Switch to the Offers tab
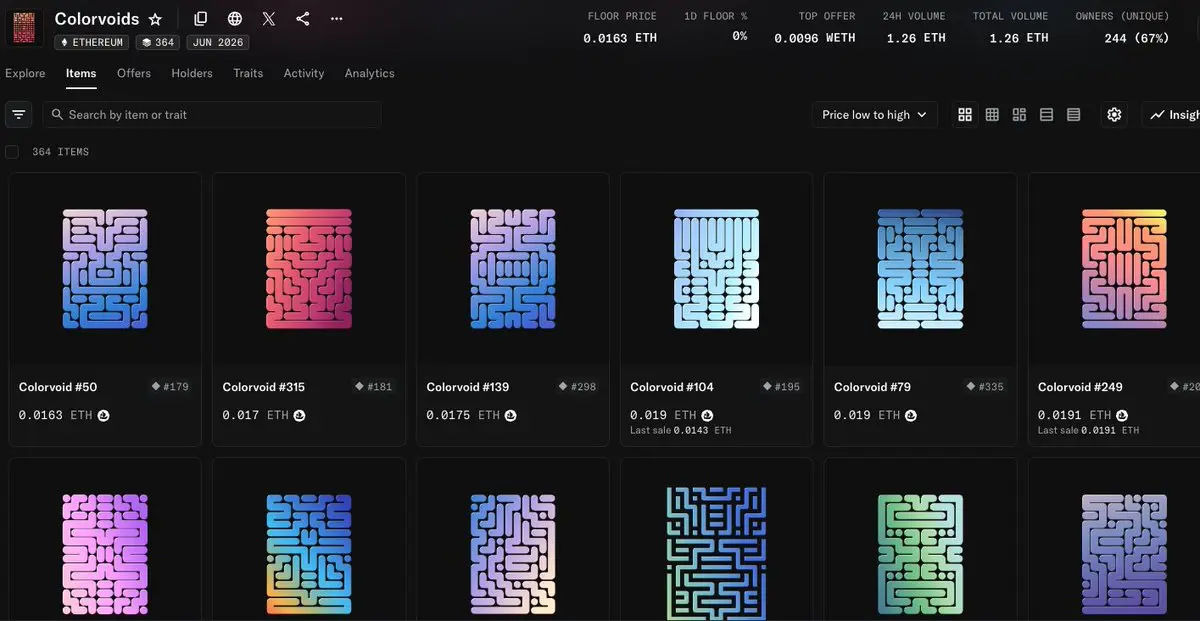This screenshot has width=1200, height=621. point(134,73)
